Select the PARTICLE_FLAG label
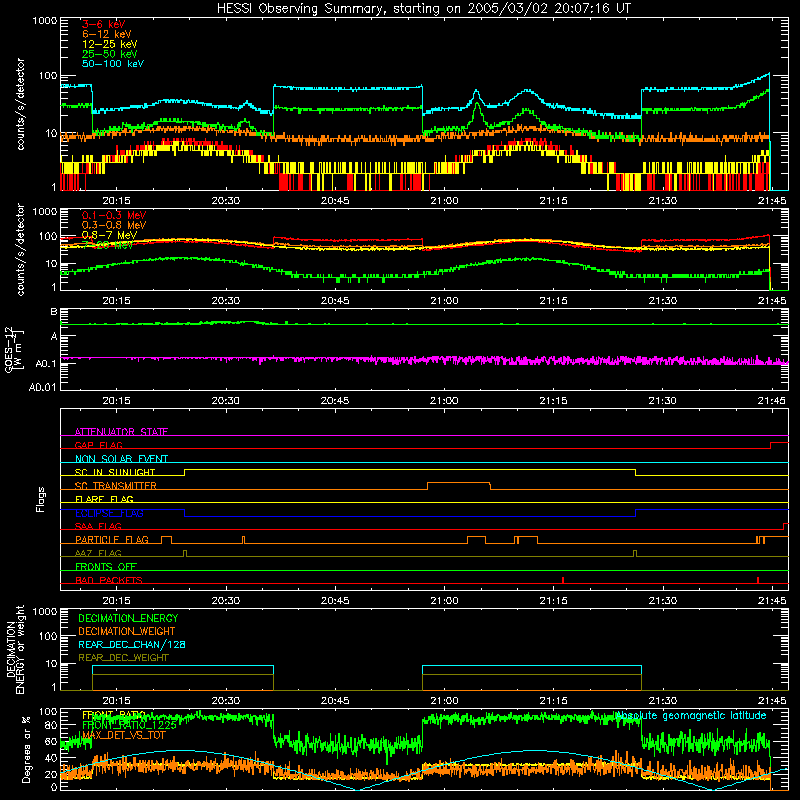Viewport: 800px width, 800px height. pos(112,539)
